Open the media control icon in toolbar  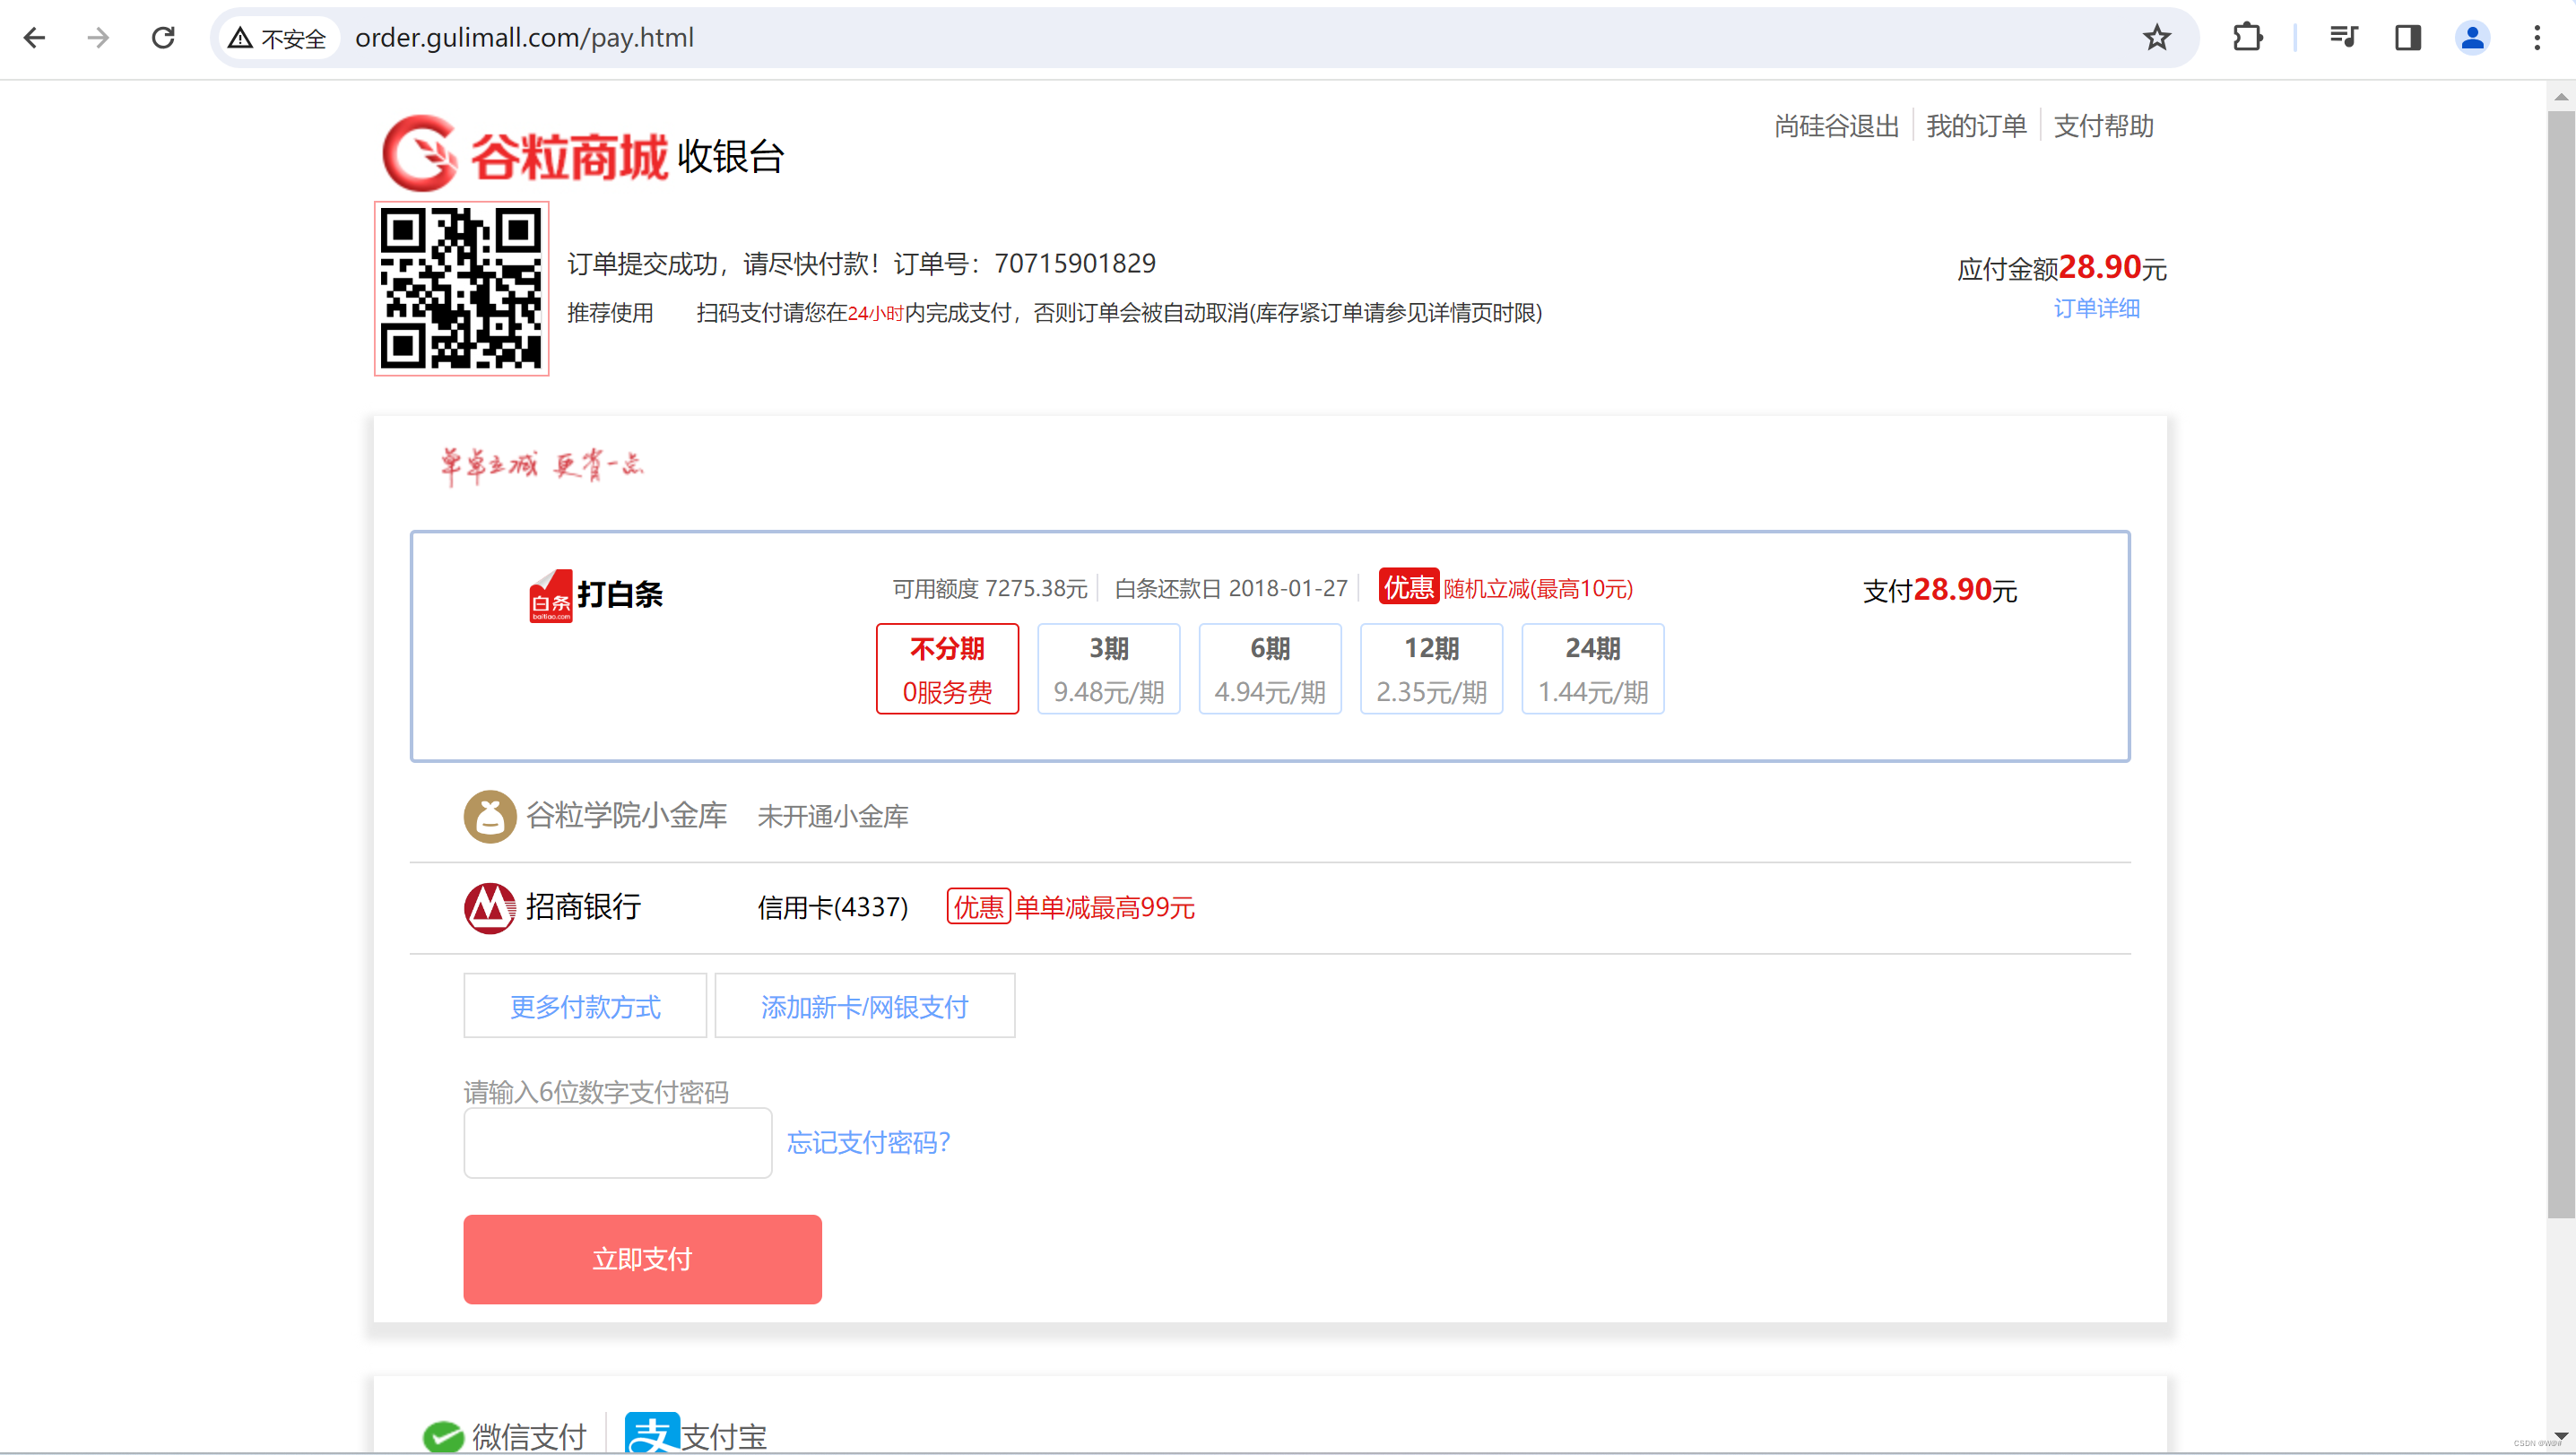click(2343, 38)
